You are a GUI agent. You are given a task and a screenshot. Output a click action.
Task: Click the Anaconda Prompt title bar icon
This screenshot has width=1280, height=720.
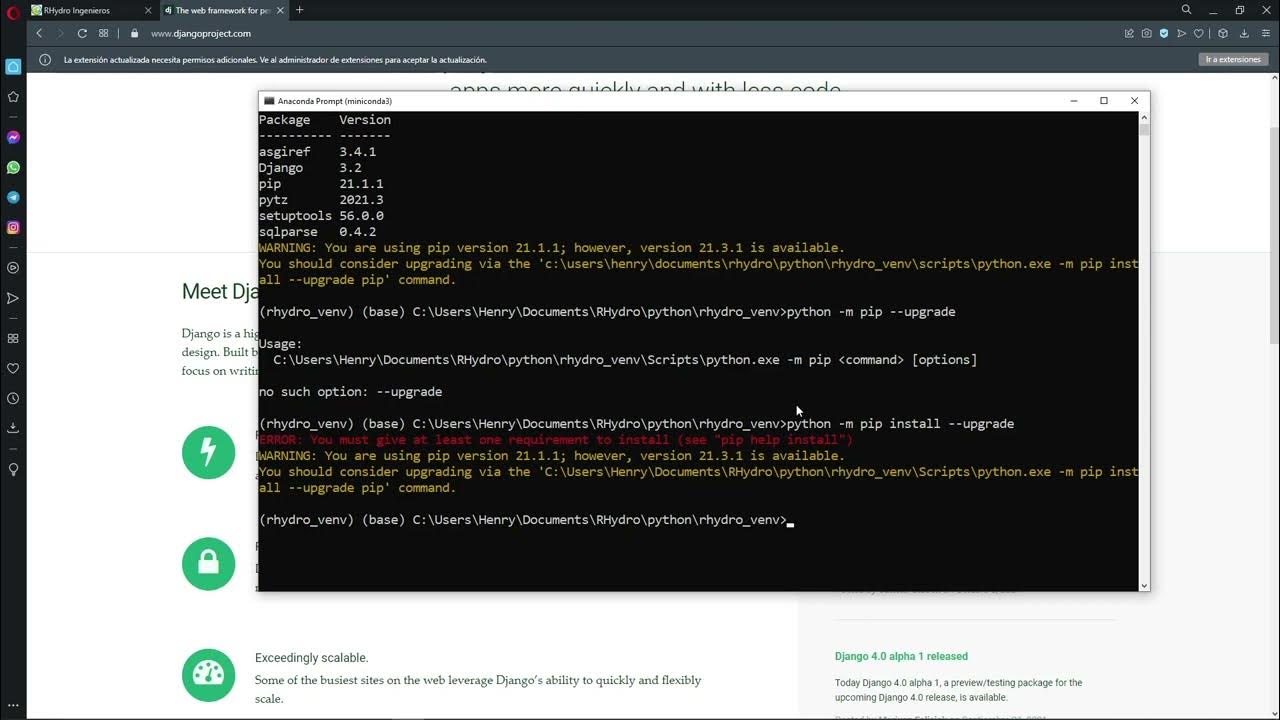pos(269,101)
